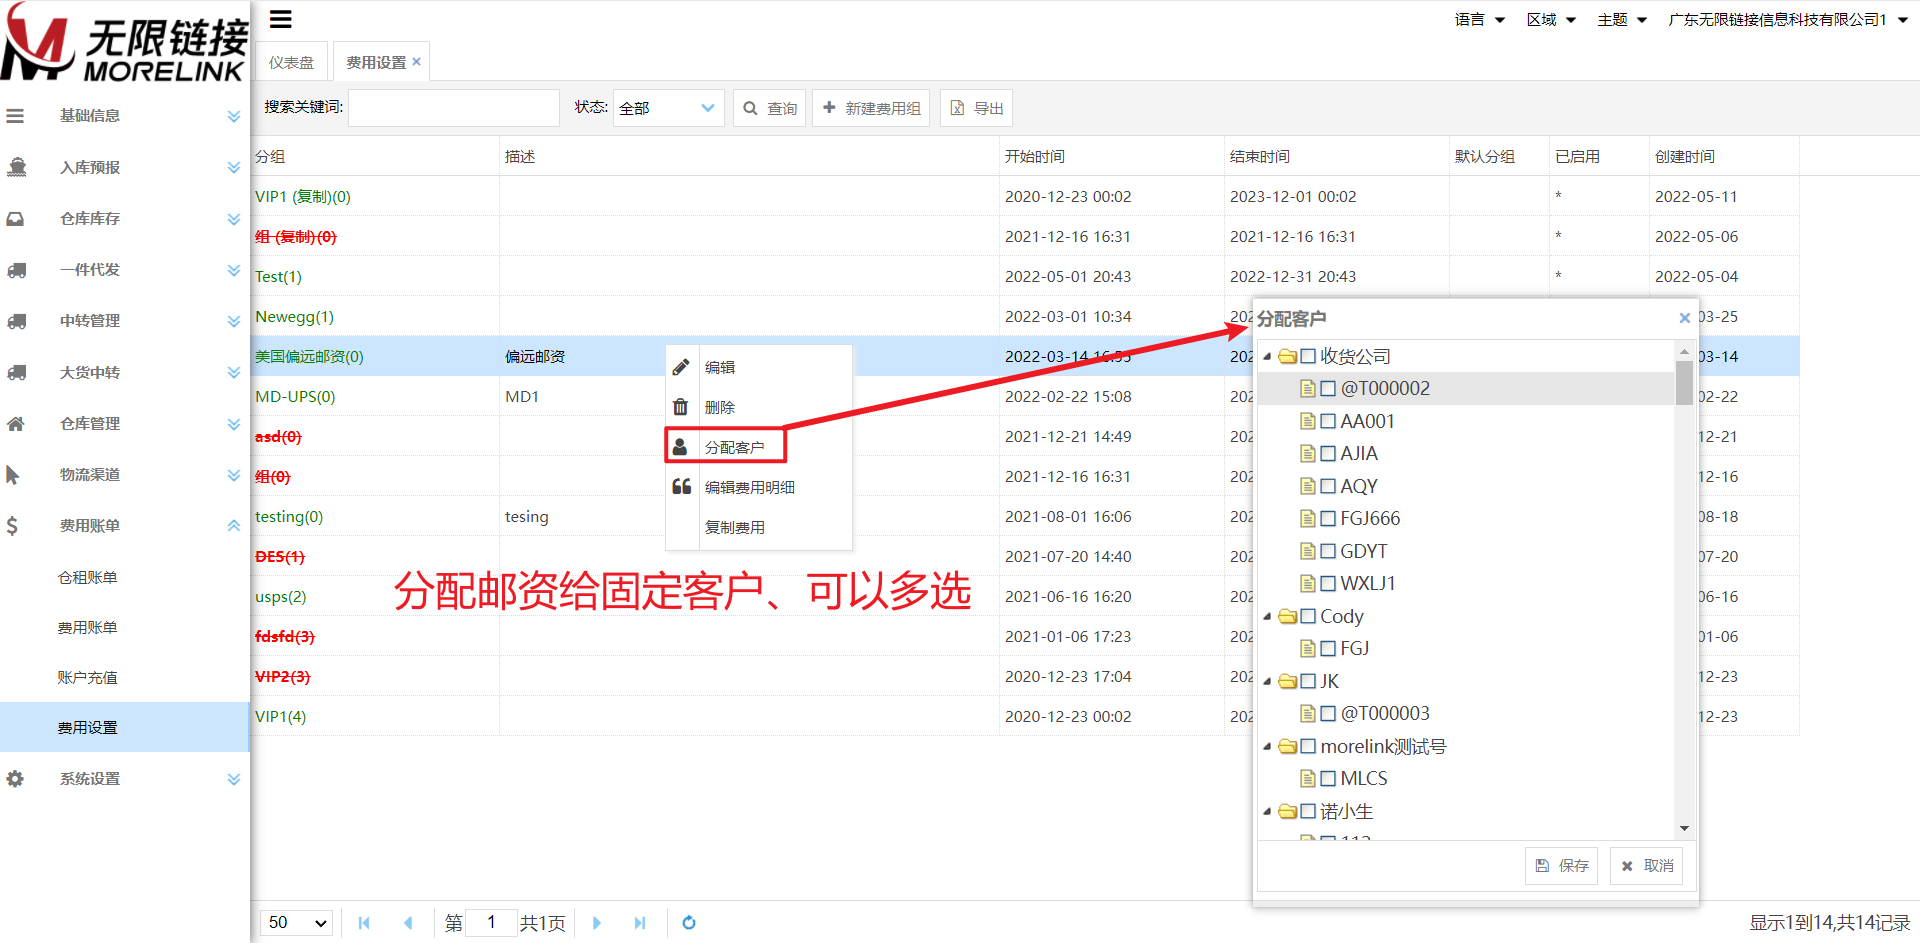Click 取消 in the 分配客户 dialog
This screenshot has height=943, width=1920.
tap(1647, 866)
